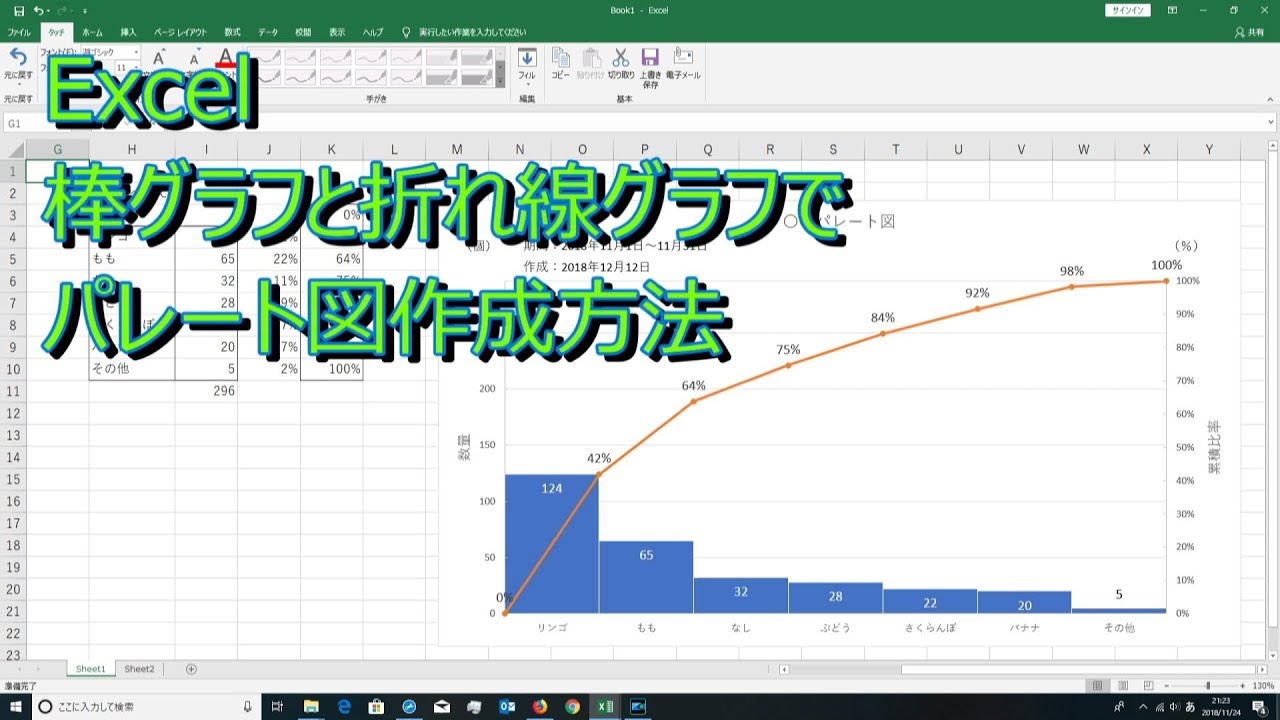1280x720 pixels.
Task: Switch to the 数式 ribbon tab
Action: [232, 32]
